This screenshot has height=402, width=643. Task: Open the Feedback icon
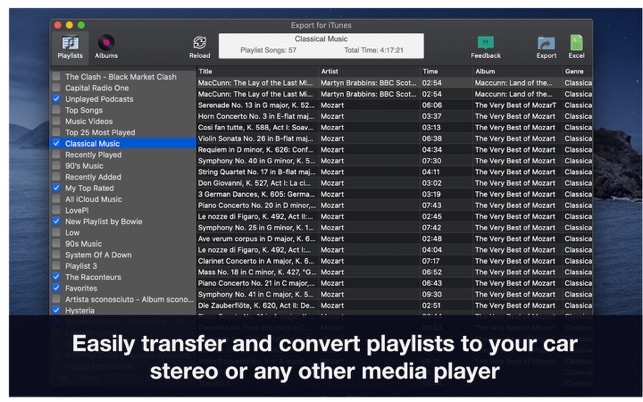[486, 43]
